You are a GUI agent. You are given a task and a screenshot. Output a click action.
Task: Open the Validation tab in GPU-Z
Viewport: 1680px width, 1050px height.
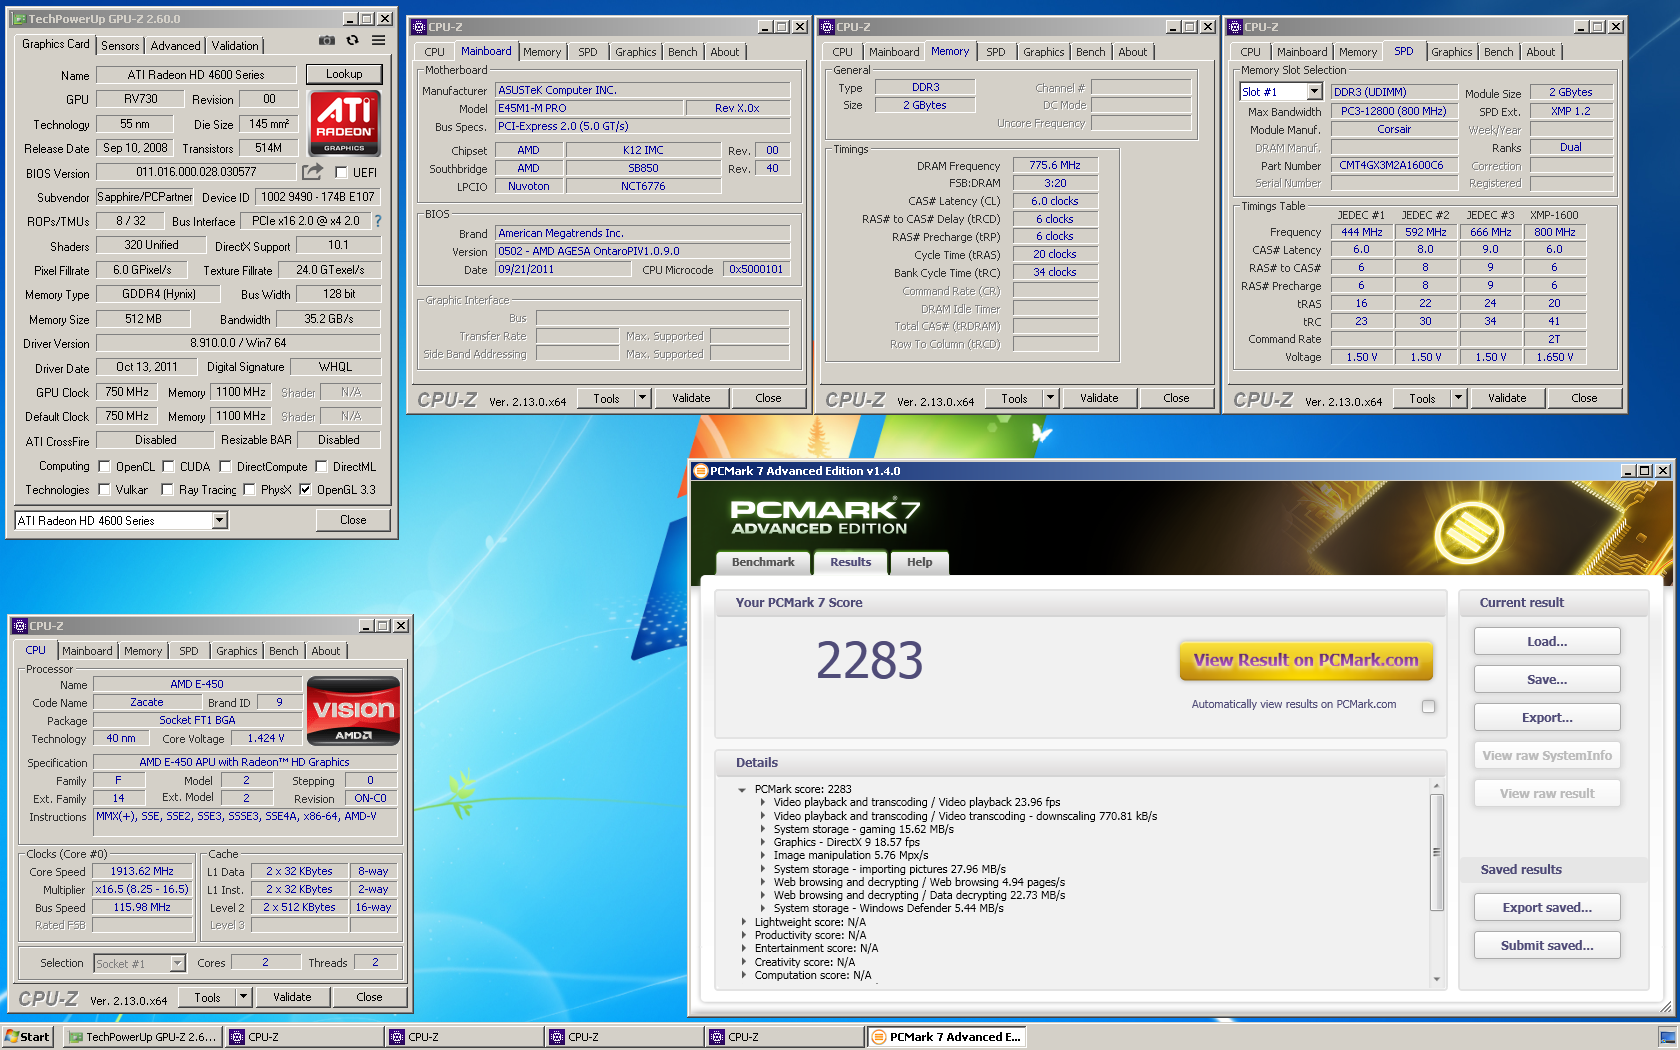[235, 46]
